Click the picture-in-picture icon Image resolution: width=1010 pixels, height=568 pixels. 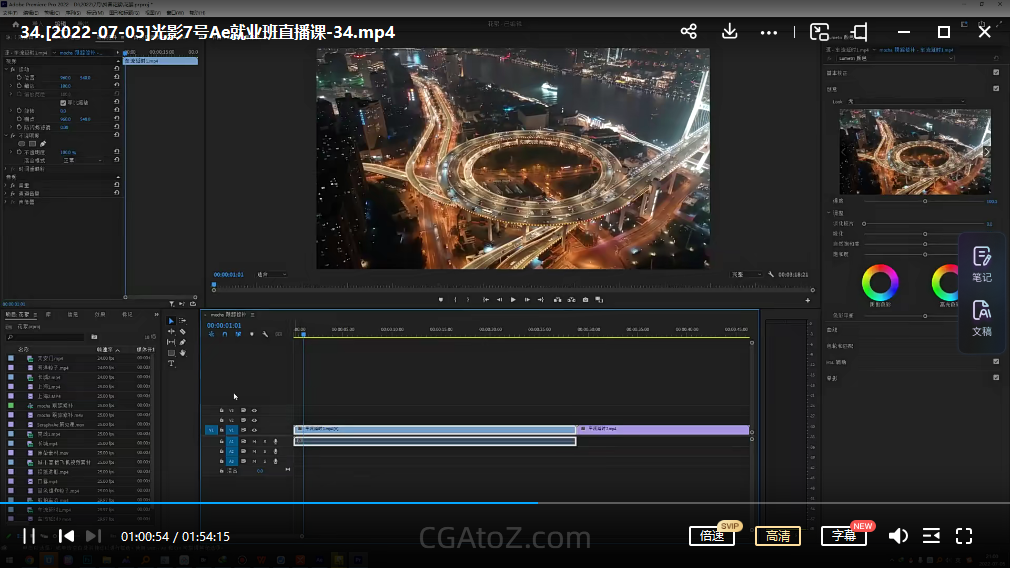(819, 32)
